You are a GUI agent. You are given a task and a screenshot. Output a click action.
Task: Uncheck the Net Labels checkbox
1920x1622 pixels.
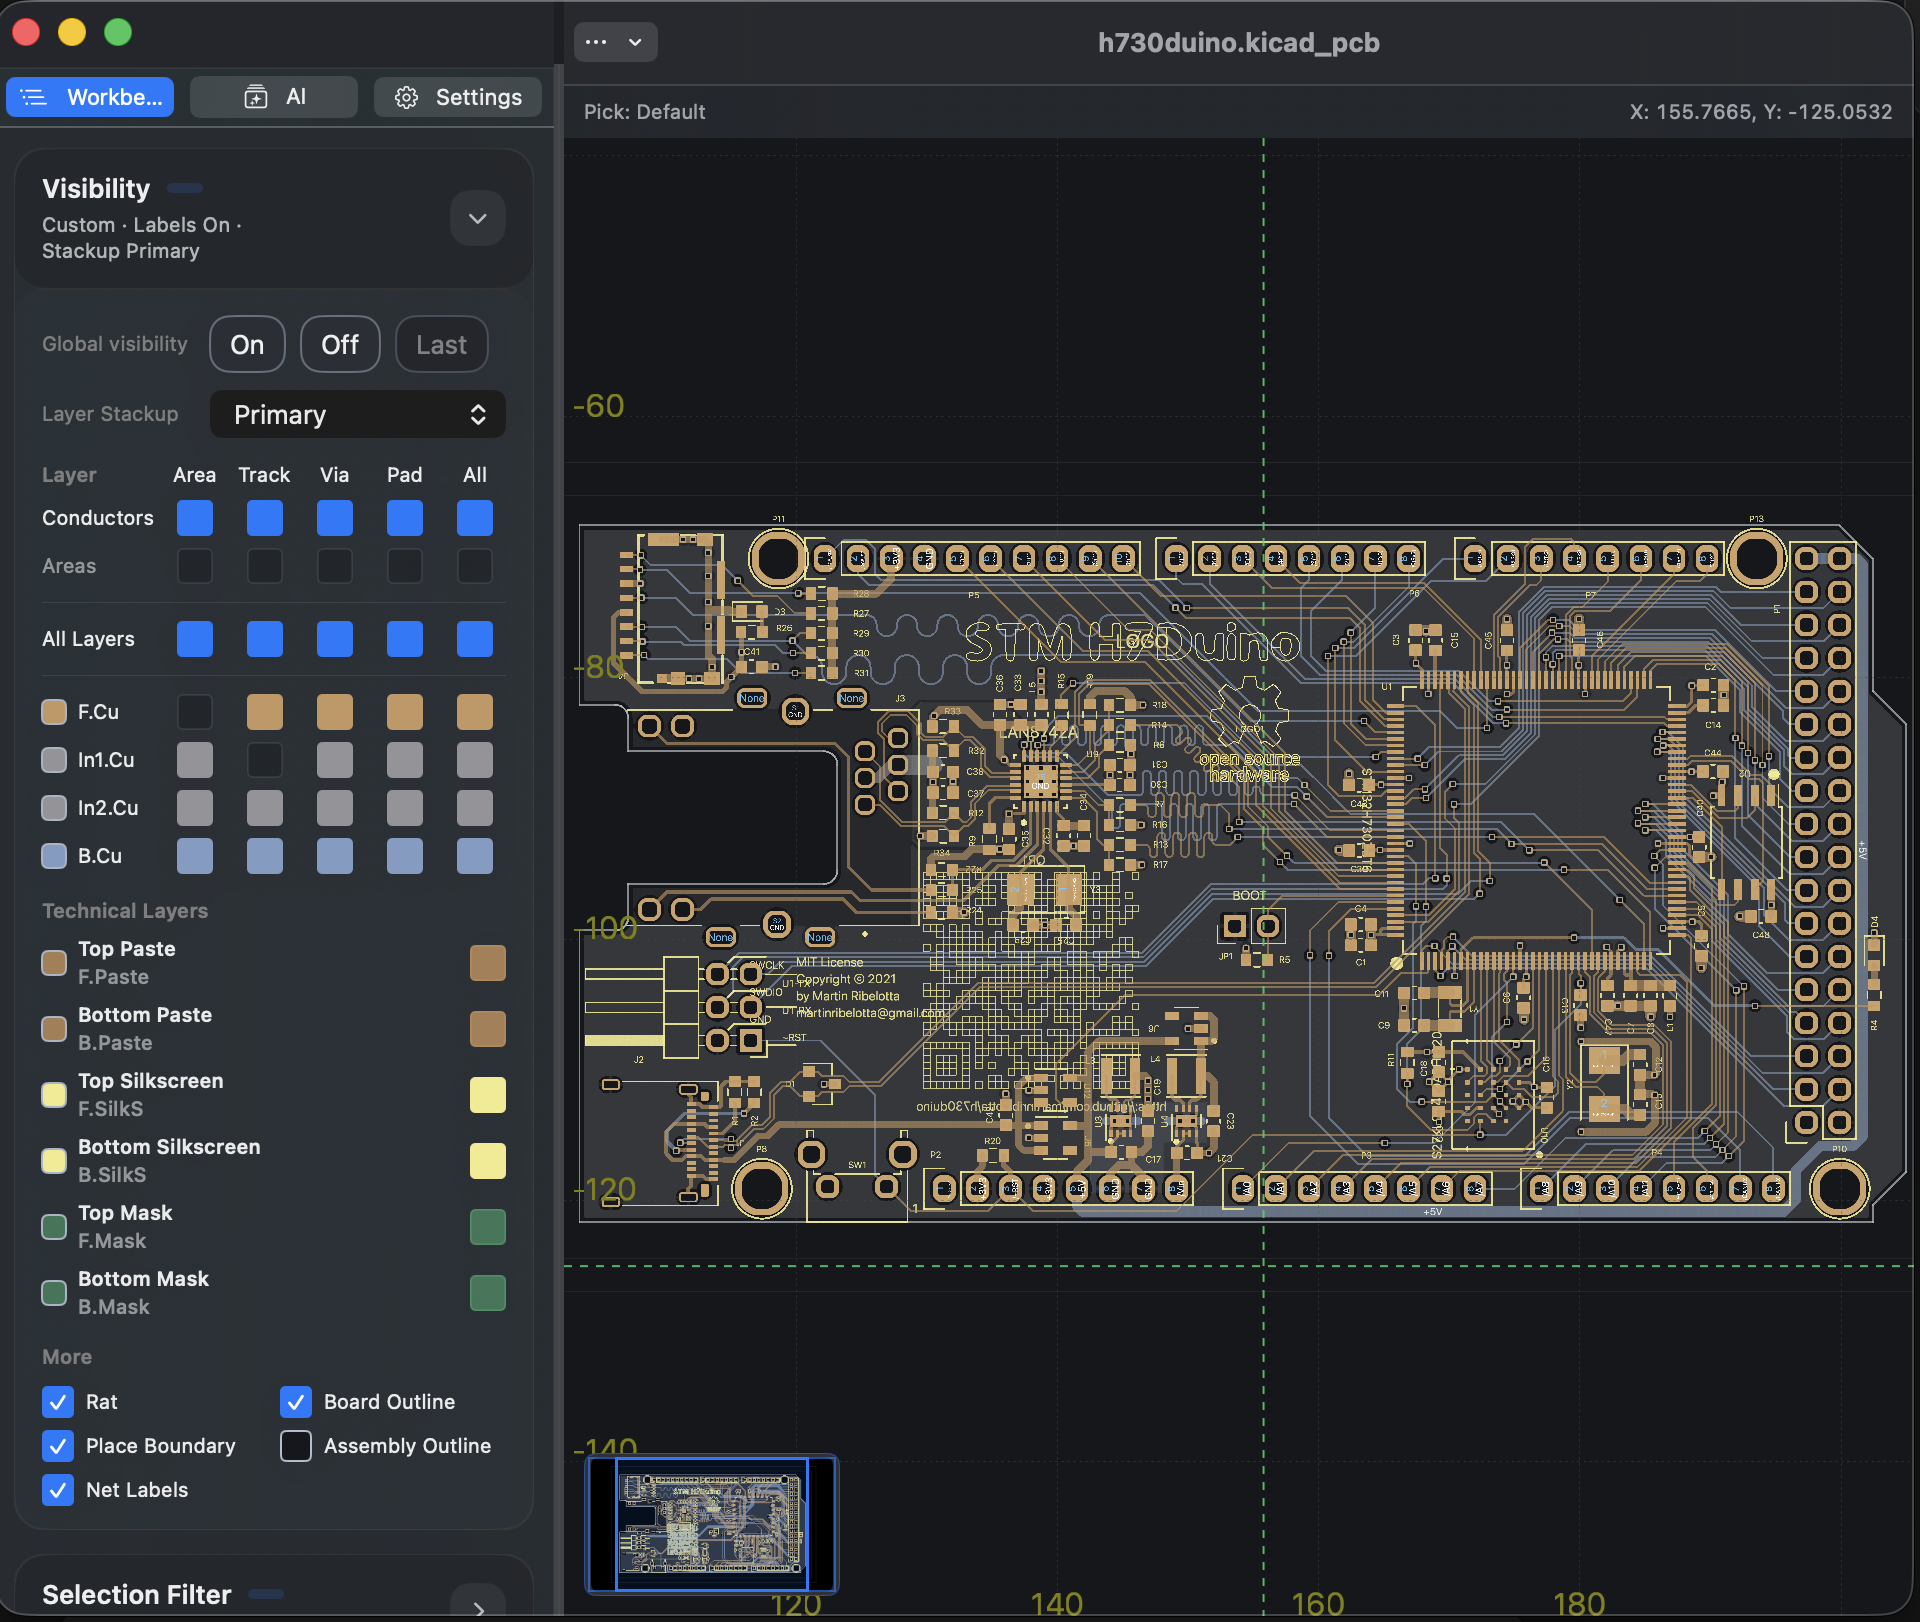coord(58,1490)
